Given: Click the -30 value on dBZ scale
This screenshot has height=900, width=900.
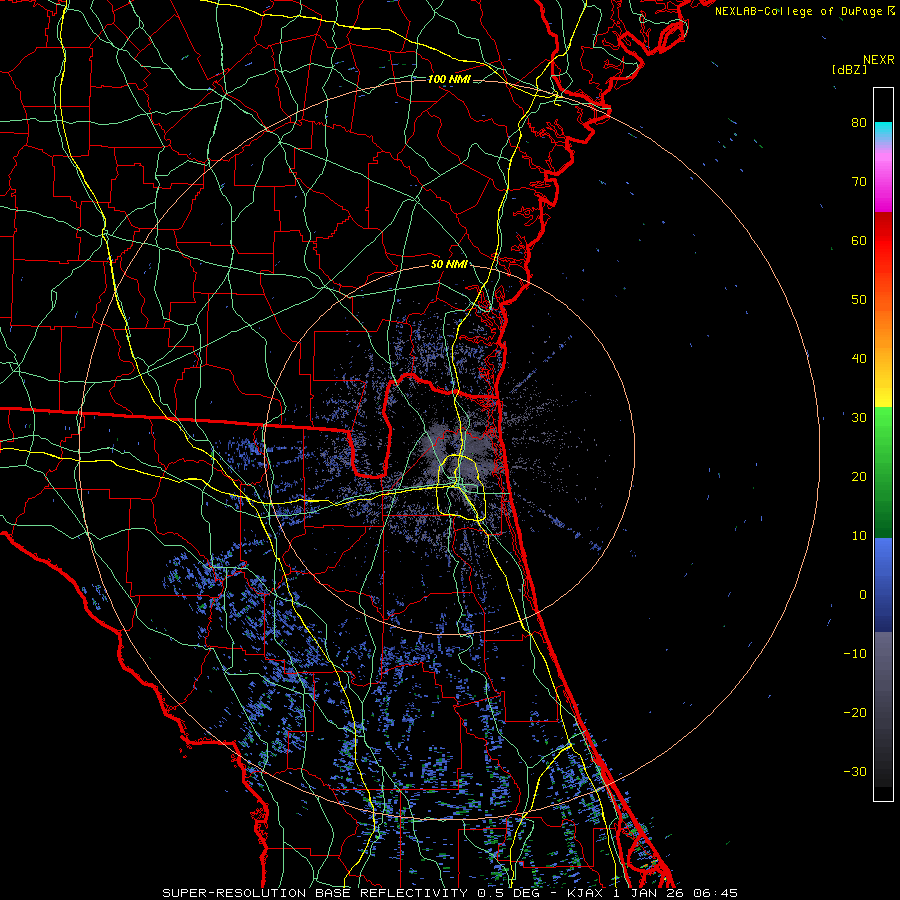Looking at the screenshot, I should pyautogui.click(x=855, y=771).
